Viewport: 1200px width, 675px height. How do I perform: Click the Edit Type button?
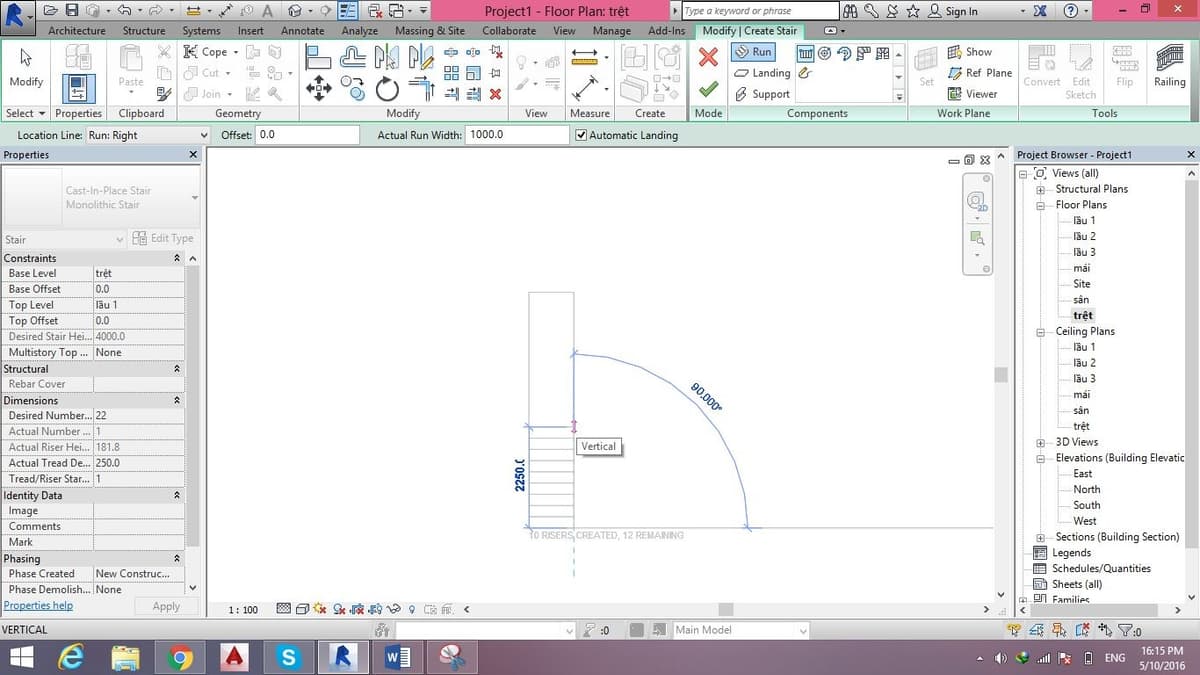tap(163, 238)
